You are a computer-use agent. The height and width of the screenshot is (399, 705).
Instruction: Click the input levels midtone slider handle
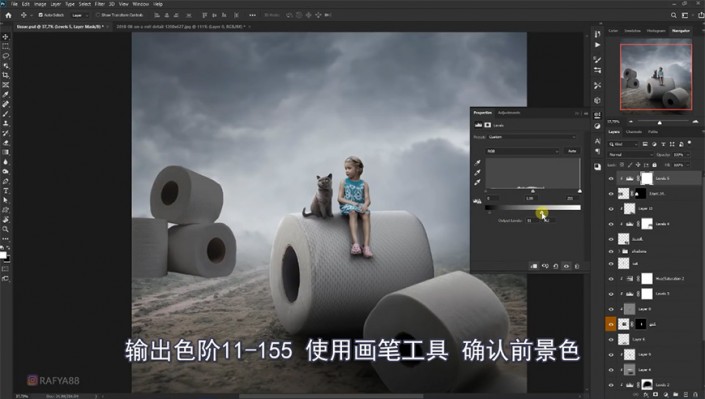click(x=533, y=191)
